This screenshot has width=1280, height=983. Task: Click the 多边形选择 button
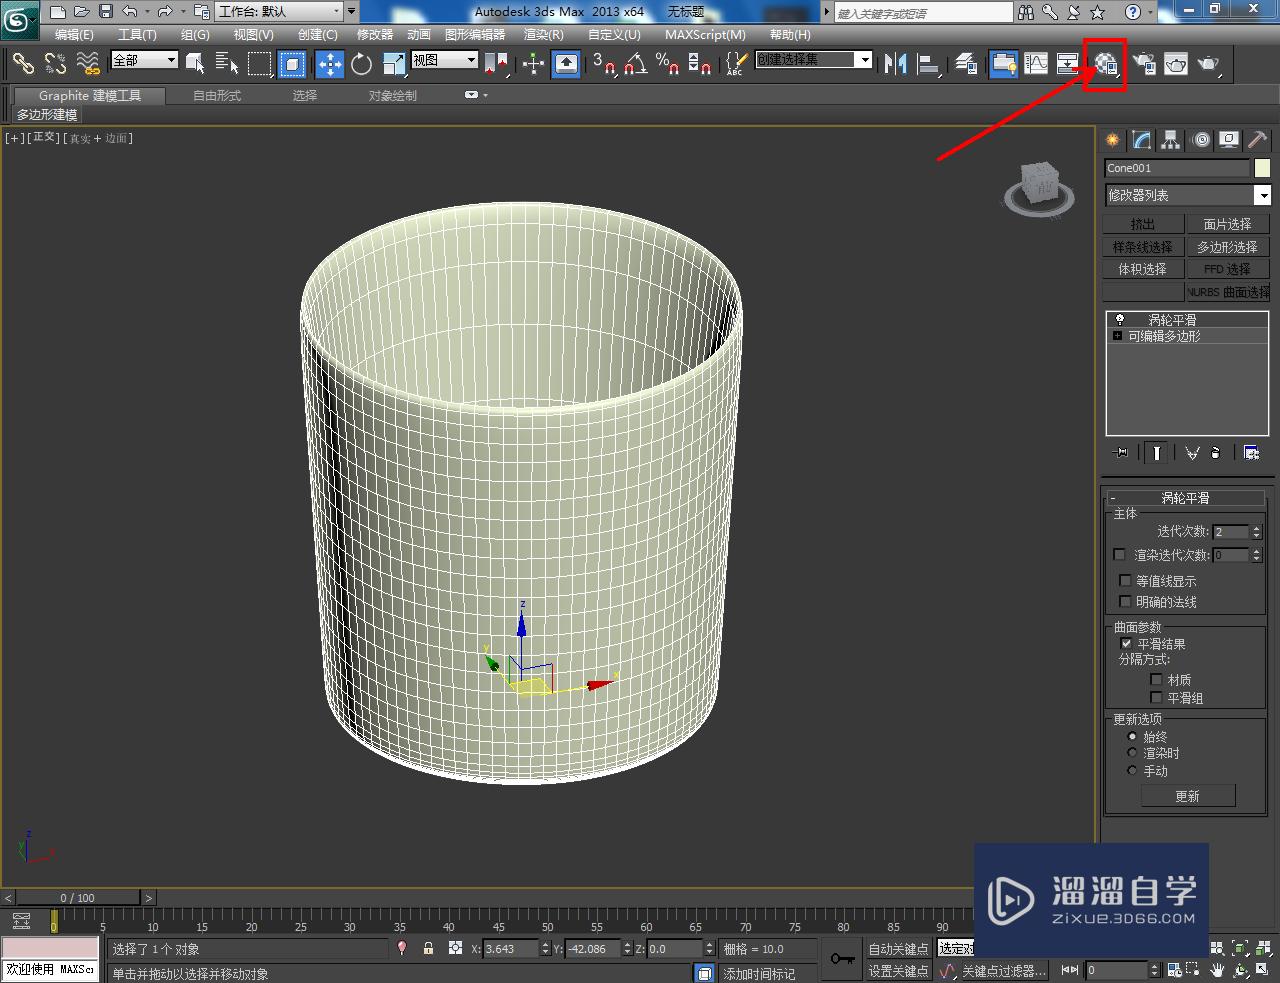click(x=1227, y=246)
